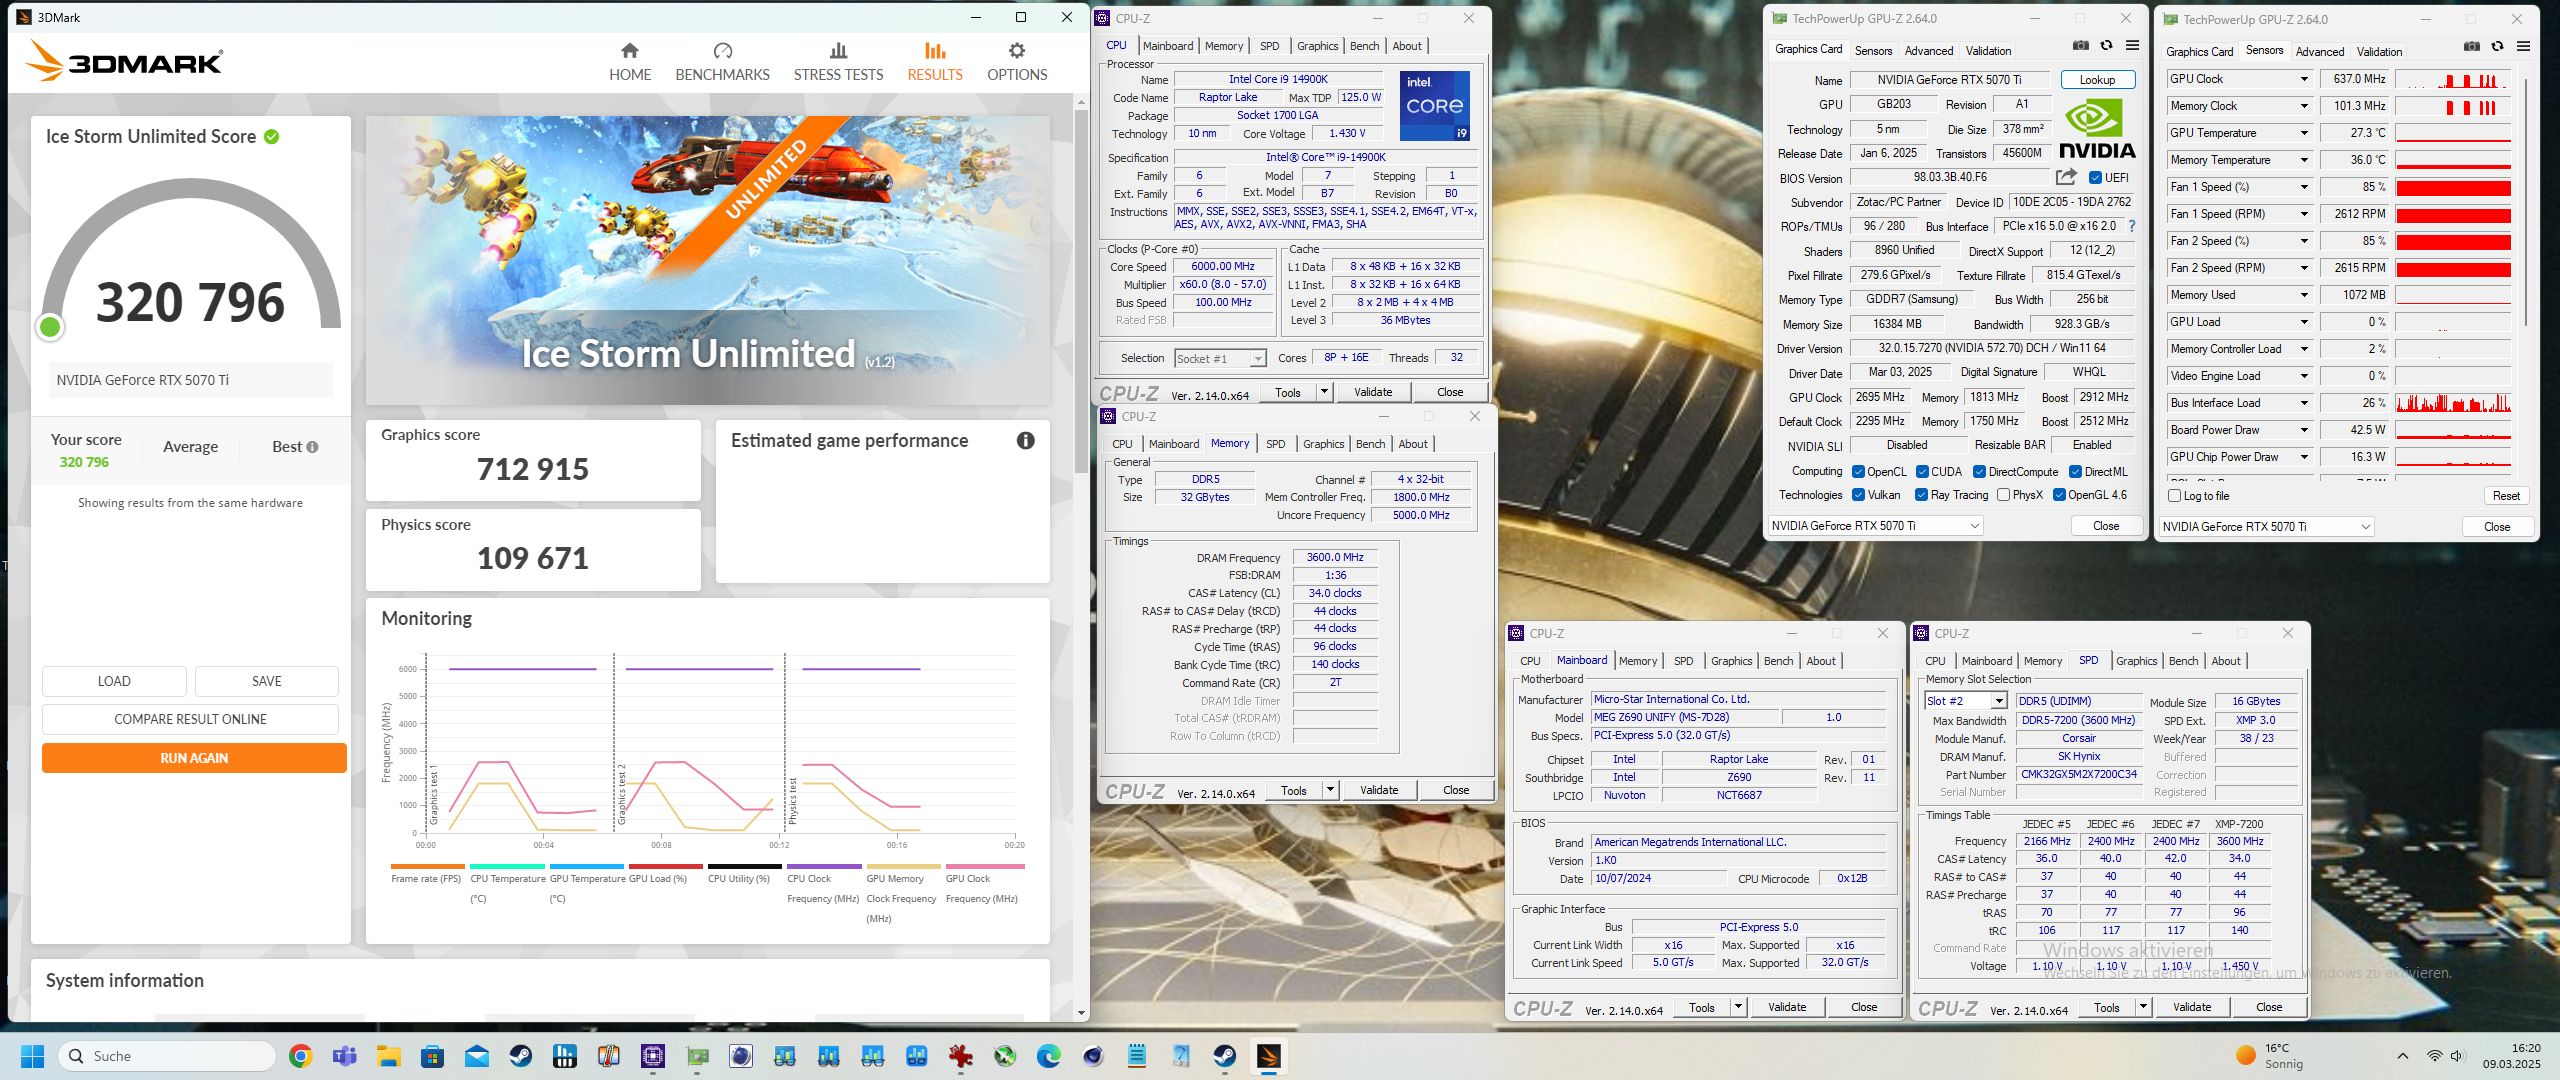Click the BIOS export share icon in GPU-Z
2560x1080 pixels.
(2066, 177)
